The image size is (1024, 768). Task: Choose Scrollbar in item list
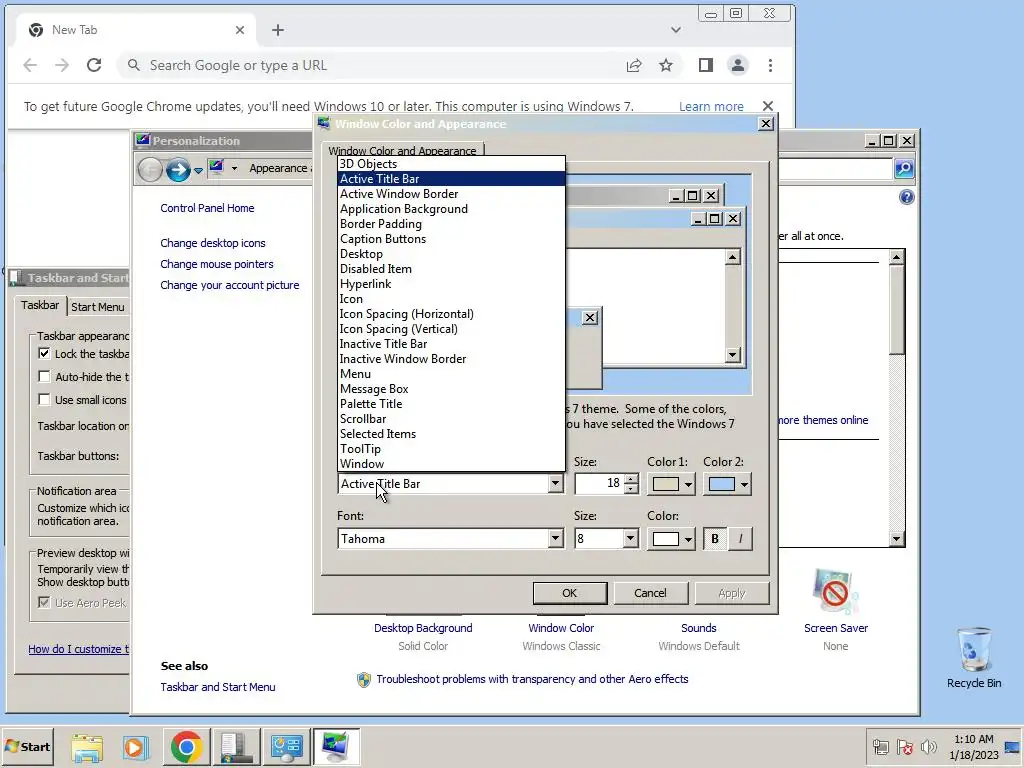coord(451,419)
